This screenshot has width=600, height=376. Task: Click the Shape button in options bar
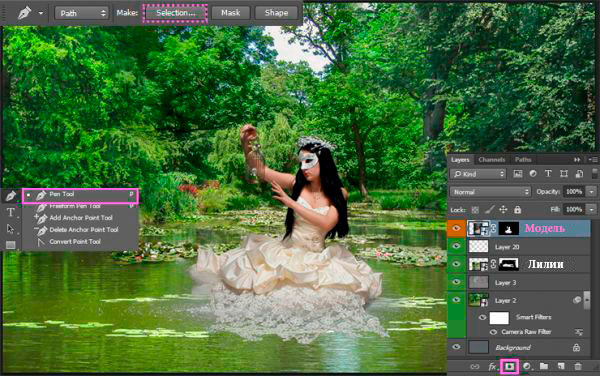[x=276, y=13]
